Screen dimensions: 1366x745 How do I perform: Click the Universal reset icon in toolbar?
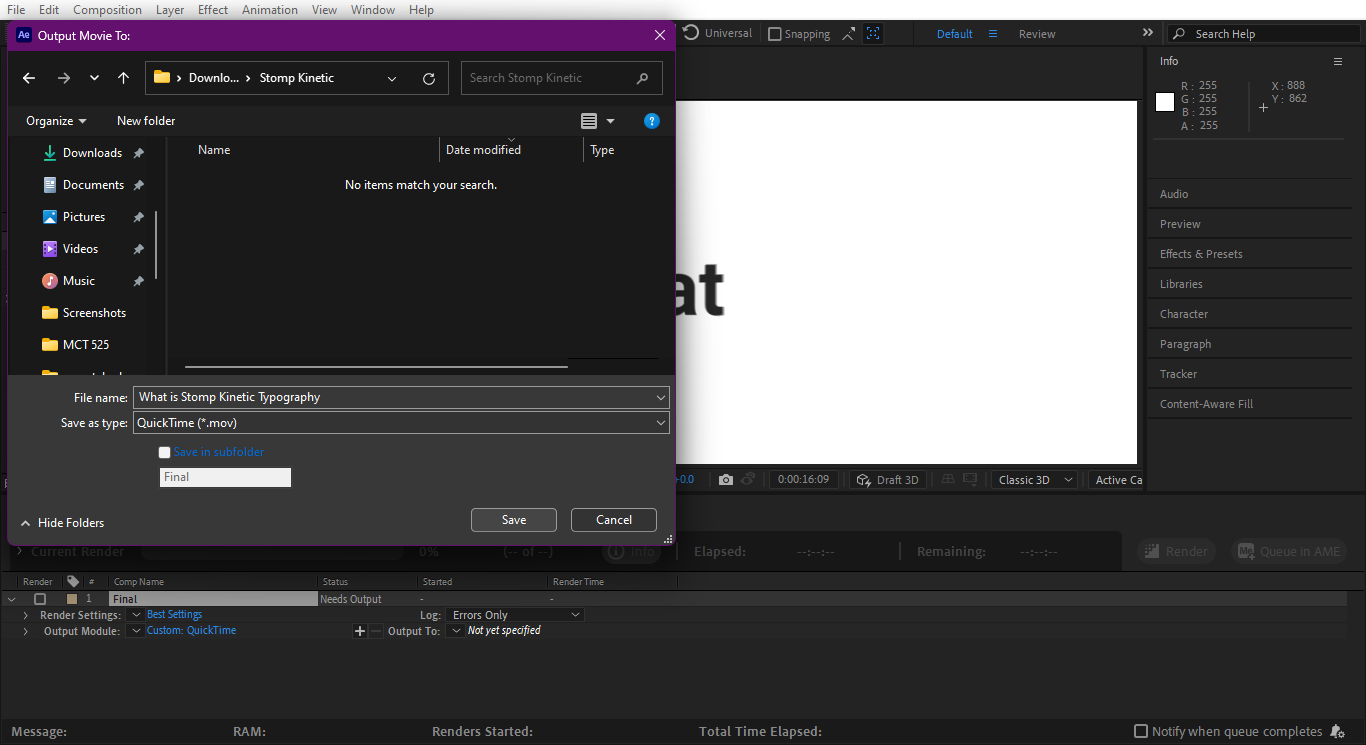tap(691, 33)
